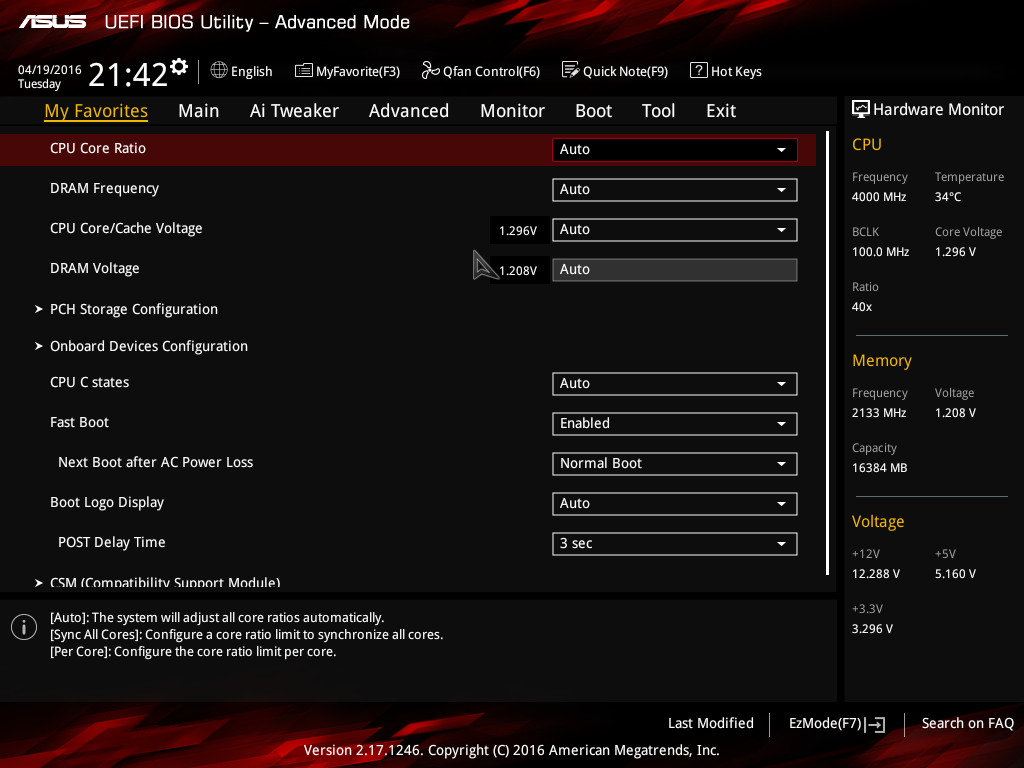Click the Last Modified button
Viewport: 1024px width, 768px height.
711,723
